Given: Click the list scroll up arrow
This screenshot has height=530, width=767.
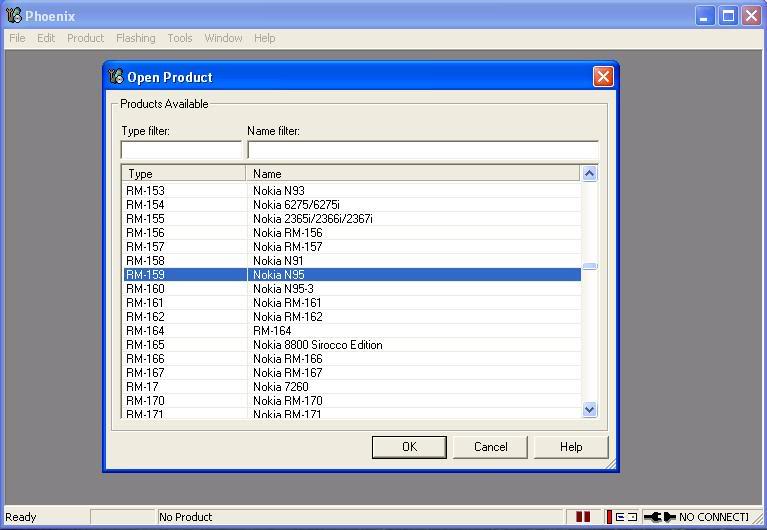Looking at the screenshot, I should pyautogui.click(x=589, y=173).
